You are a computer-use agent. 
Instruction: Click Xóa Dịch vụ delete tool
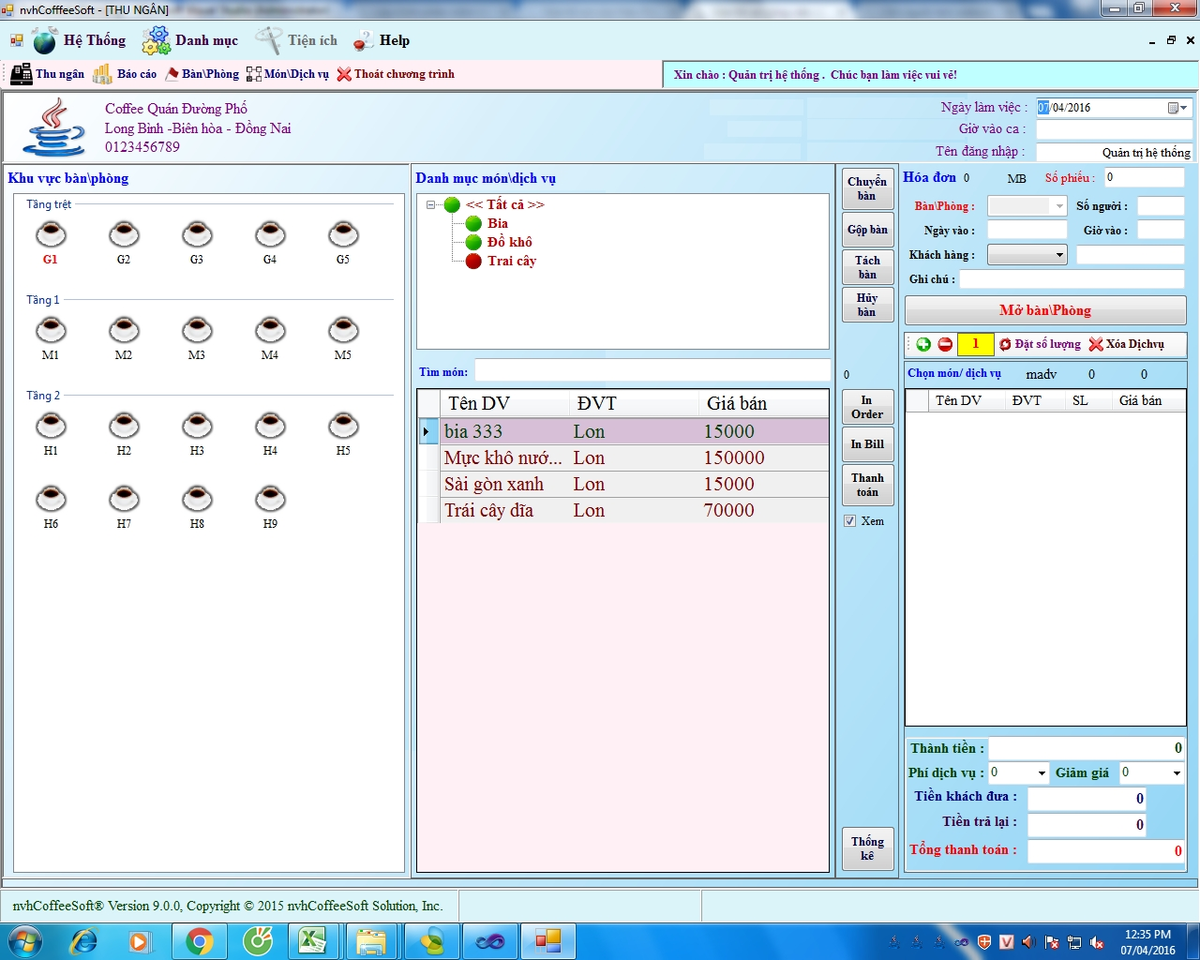1126,344
